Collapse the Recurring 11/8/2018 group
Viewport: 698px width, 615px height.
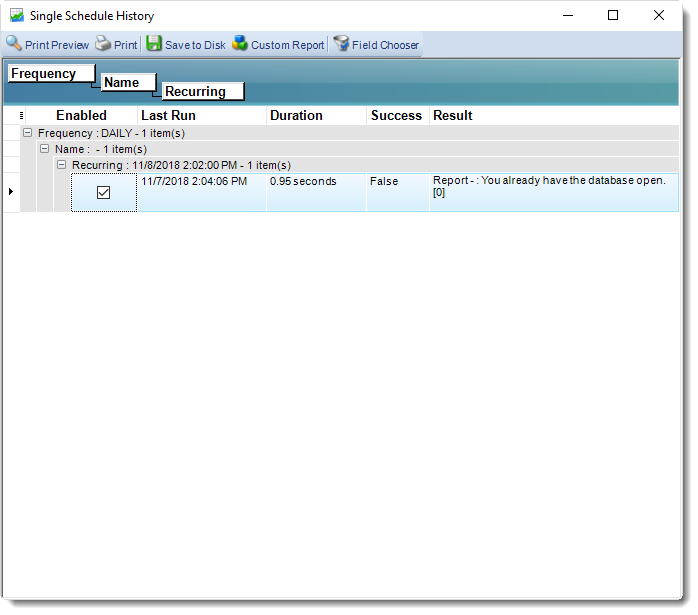click(x=61, y=165)
